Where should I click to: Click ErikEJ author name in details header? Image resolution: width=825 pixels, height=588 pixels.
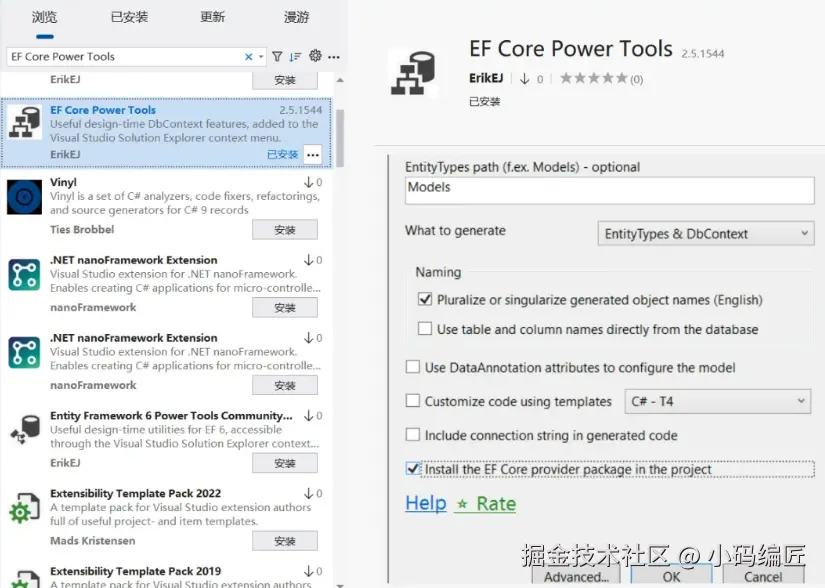point(486,78)
